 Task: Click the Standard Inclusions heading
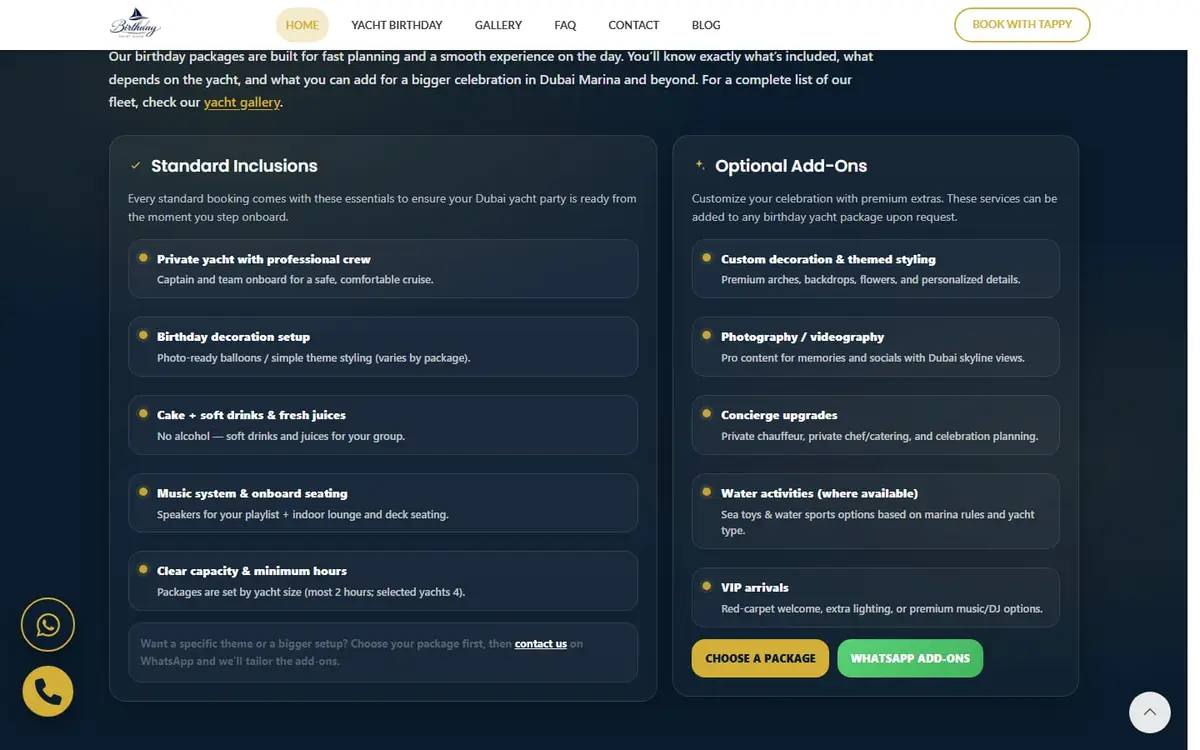tap(234, 166)
